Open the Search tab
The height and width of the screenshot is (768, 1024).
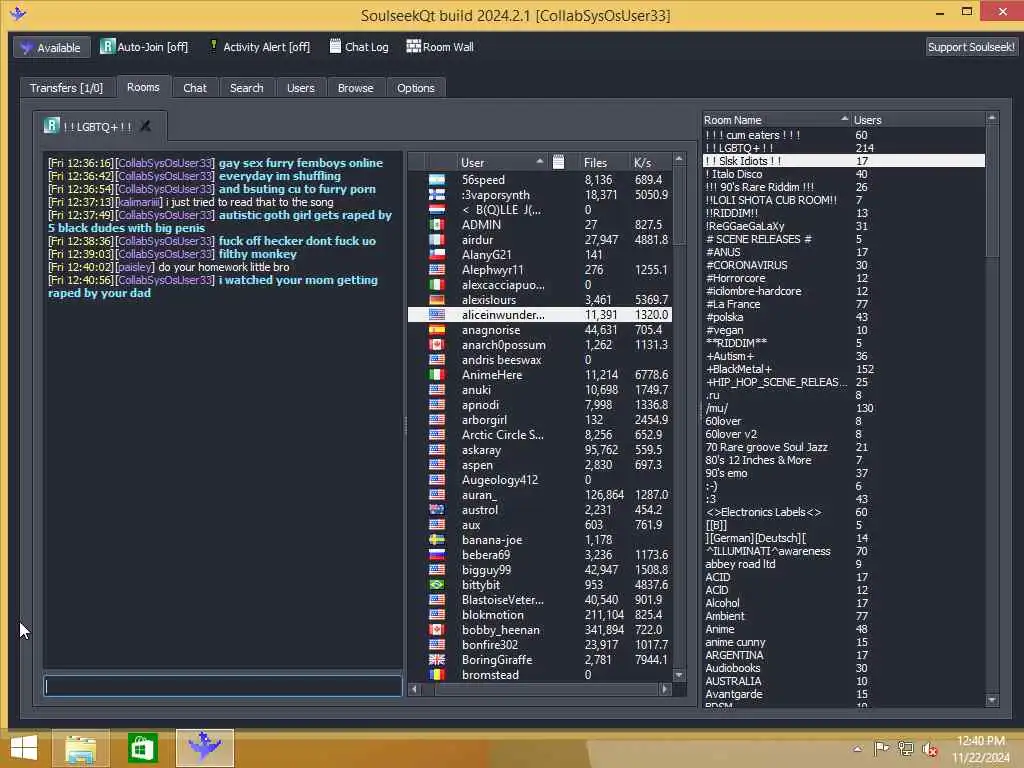coord(246,88)
